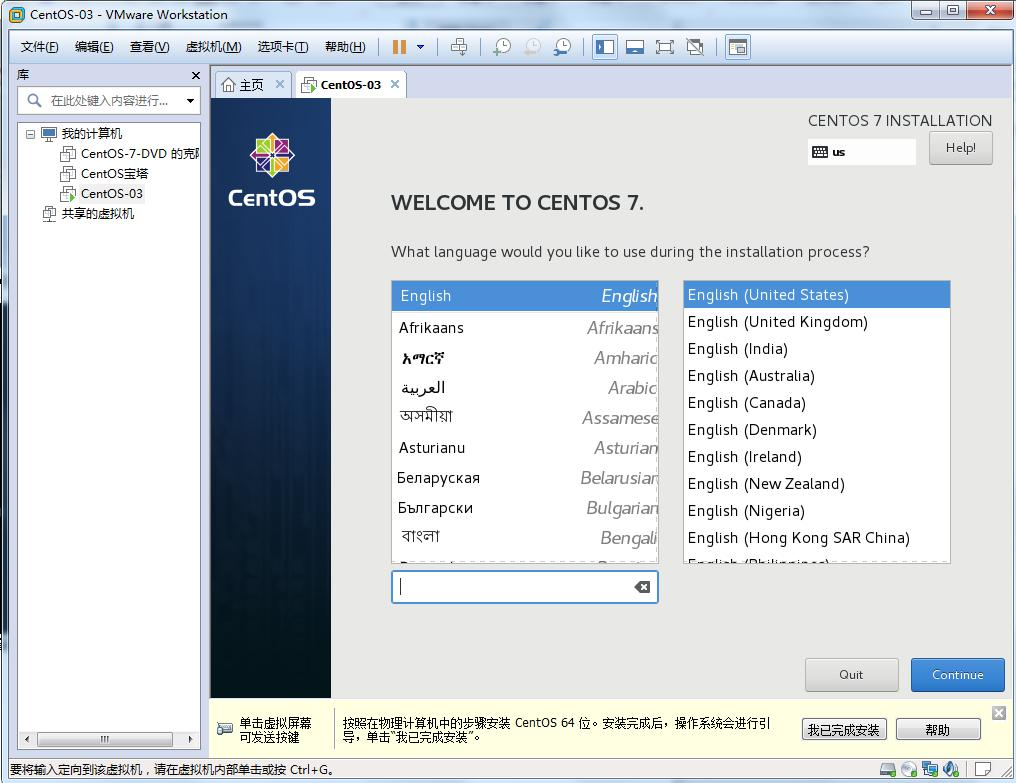Send Ctrl+Alt+Del to the virtual machine
Viewport: 1016px width, 783px height.
point(459,47)
